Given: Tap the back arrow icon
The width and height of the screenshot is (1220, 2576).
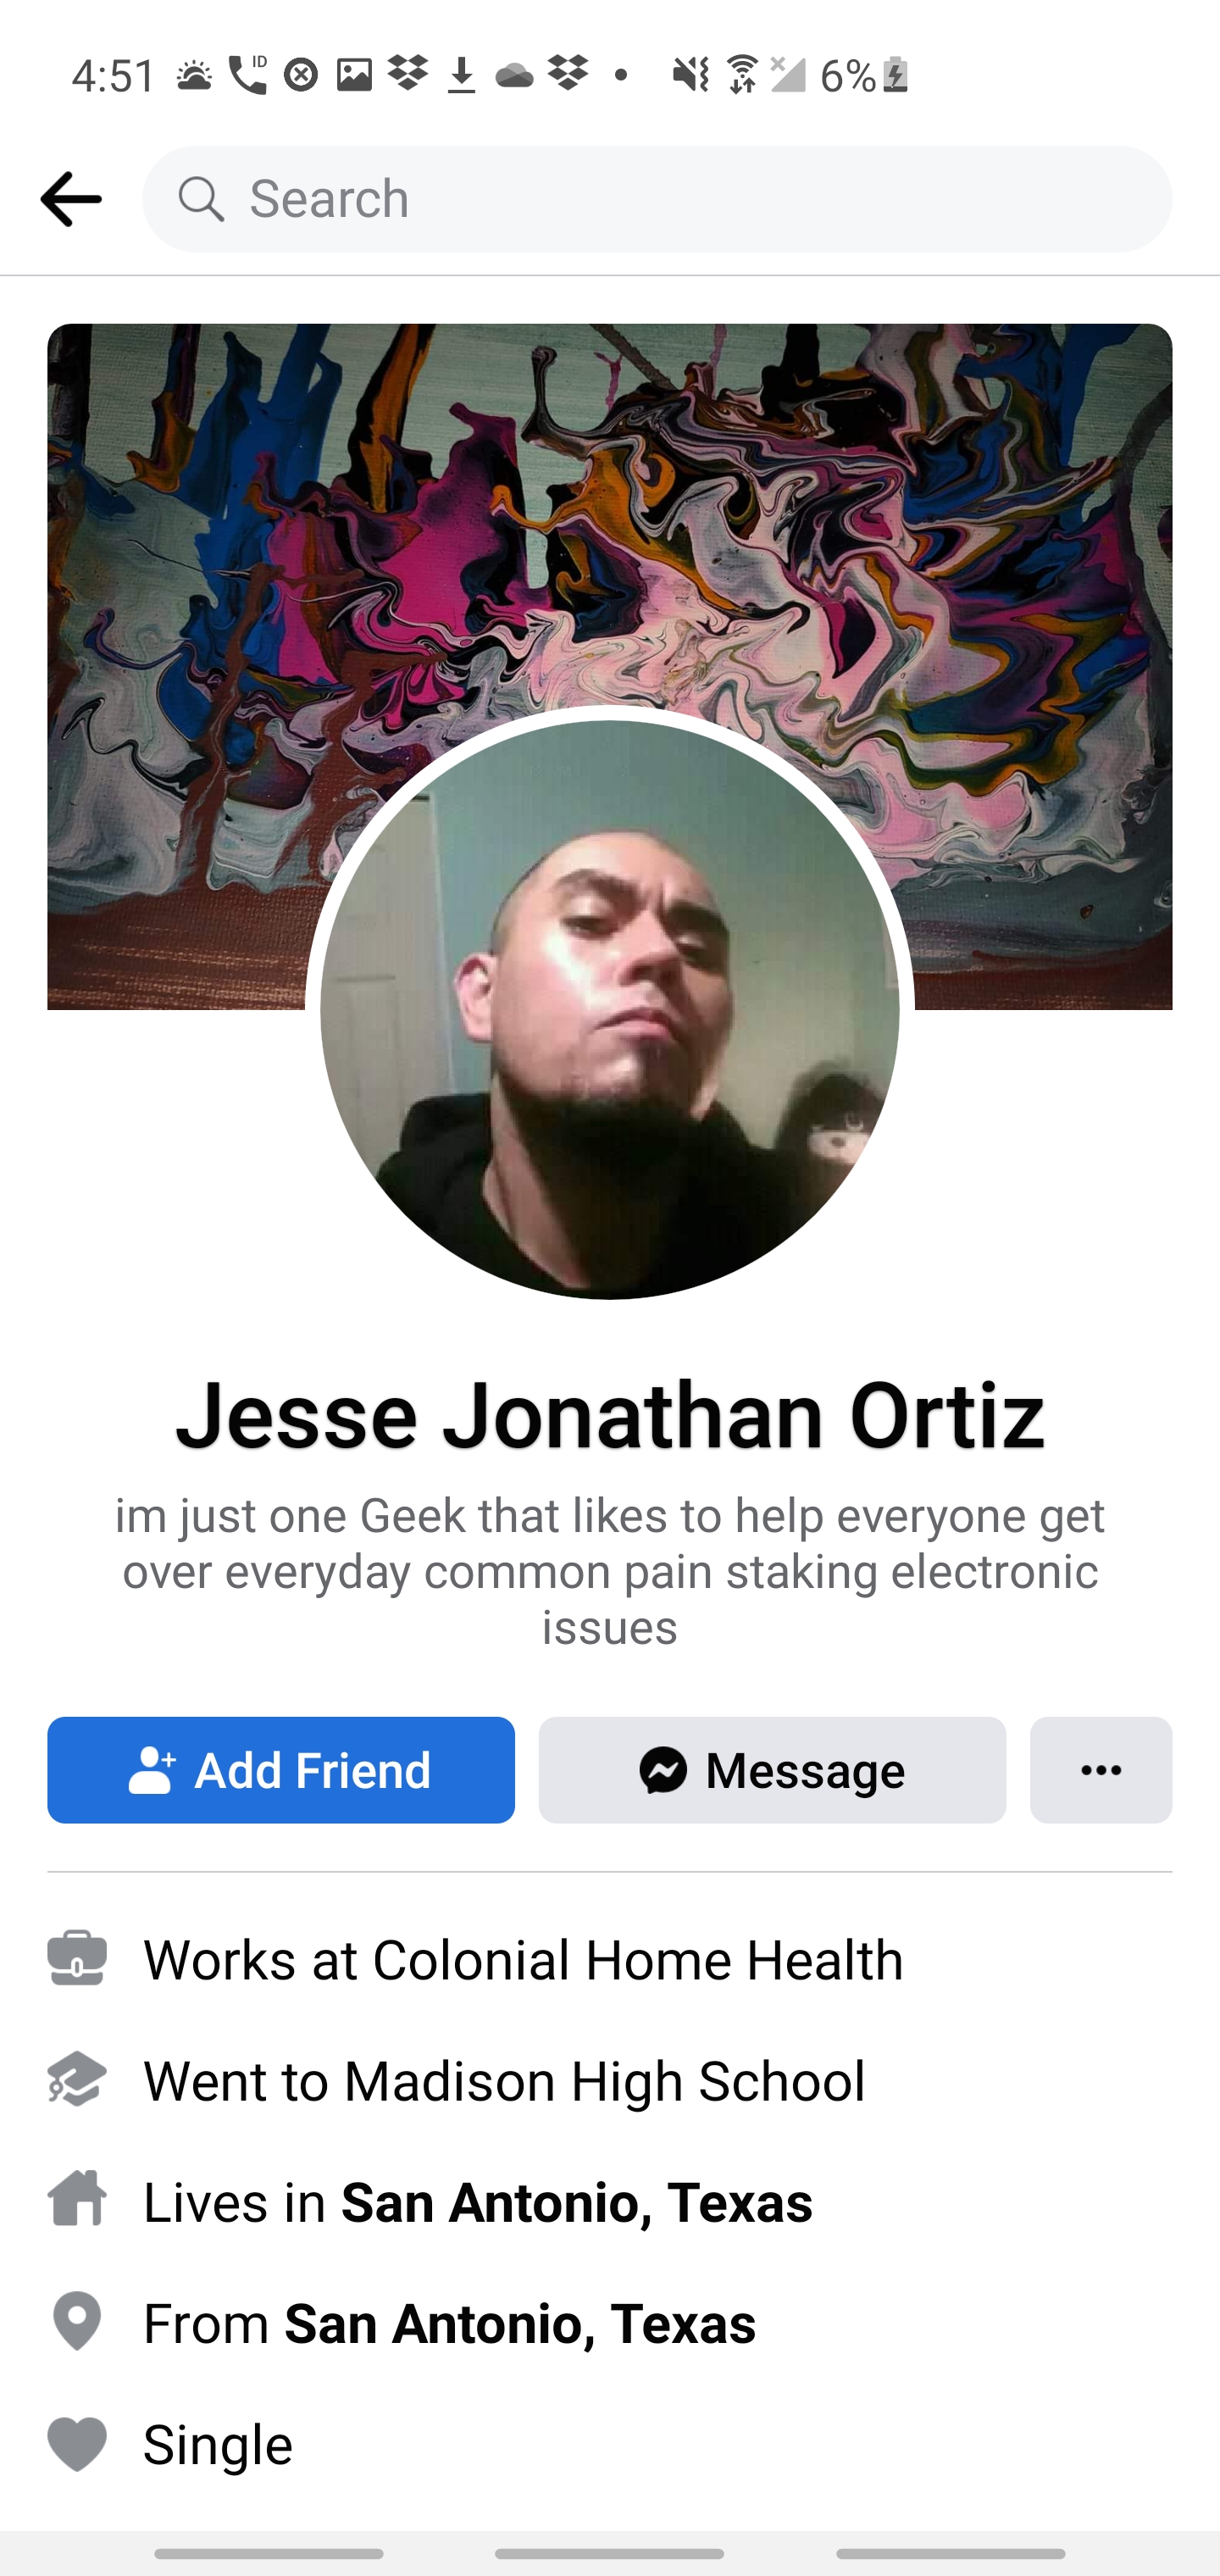Looking at the screenshot, I should click(x=71, y=199).
